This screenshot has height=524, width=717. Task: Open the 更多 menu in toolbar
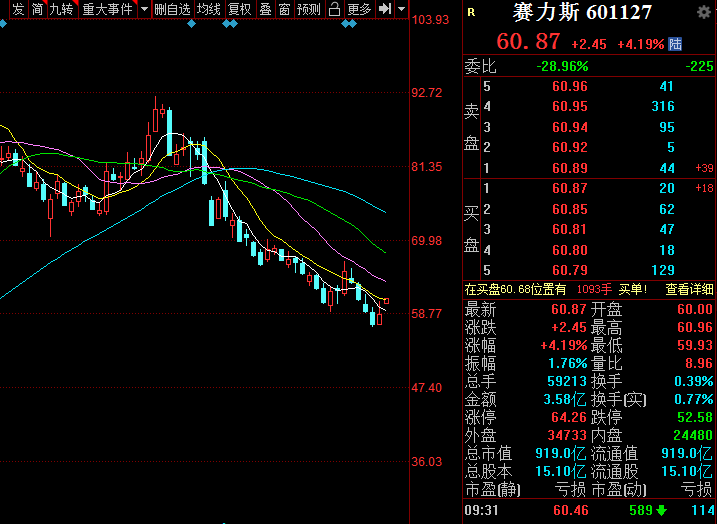coord(359,9)
